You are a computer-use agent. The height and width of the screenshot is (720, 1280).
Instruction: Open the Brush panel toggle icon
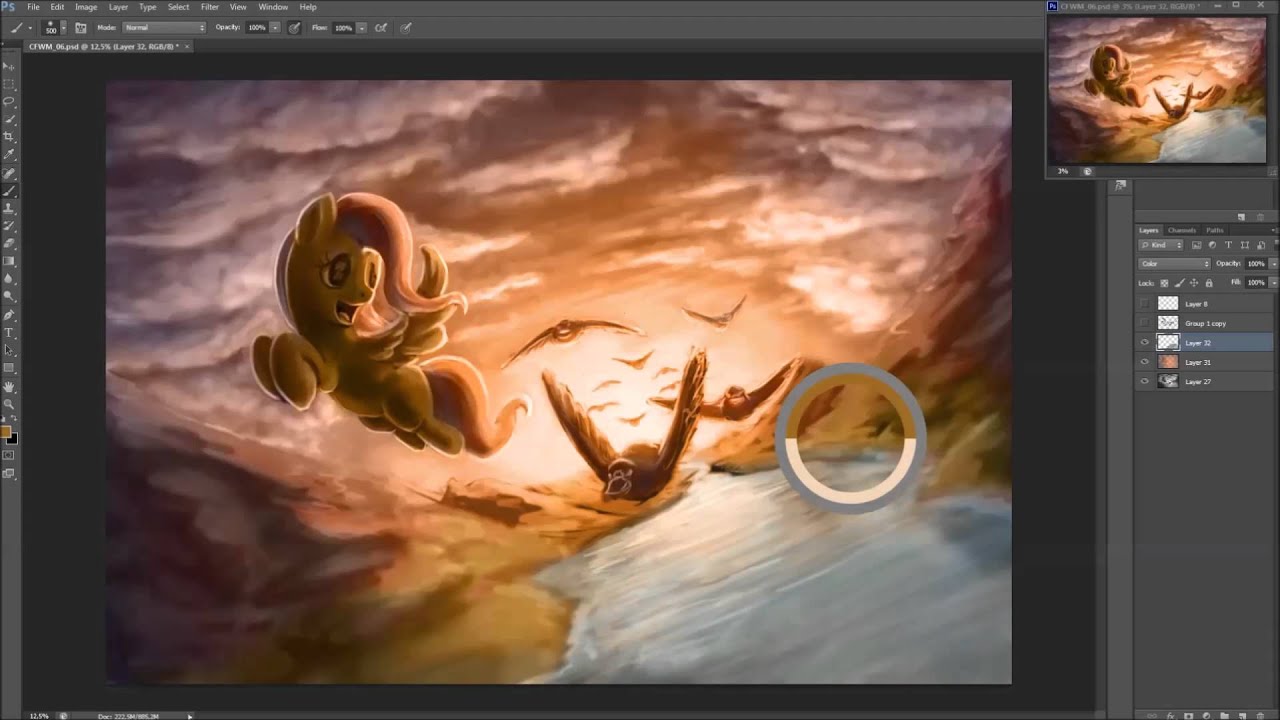point(80,28)
